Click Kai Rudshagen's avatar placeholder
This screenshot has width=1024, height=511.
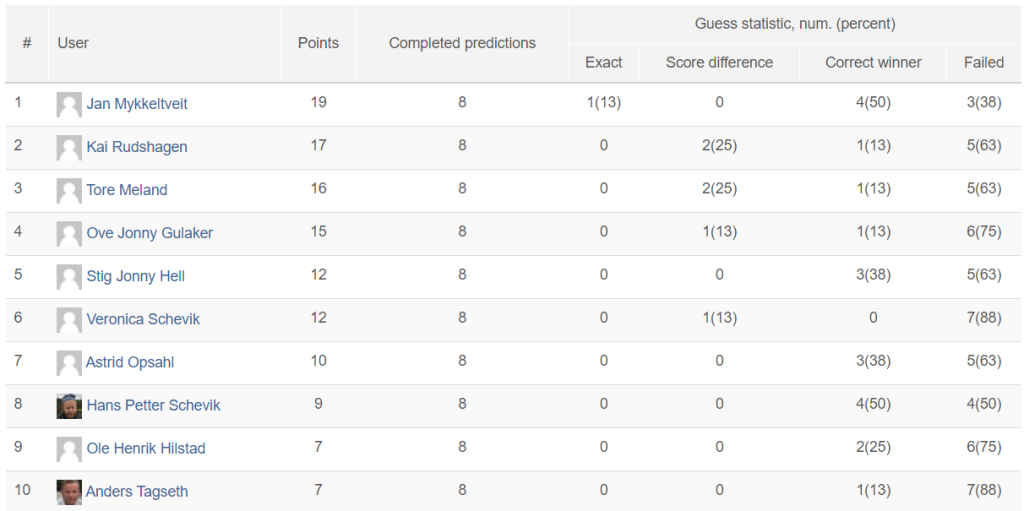pyautogui.click(x=69, y=148)
